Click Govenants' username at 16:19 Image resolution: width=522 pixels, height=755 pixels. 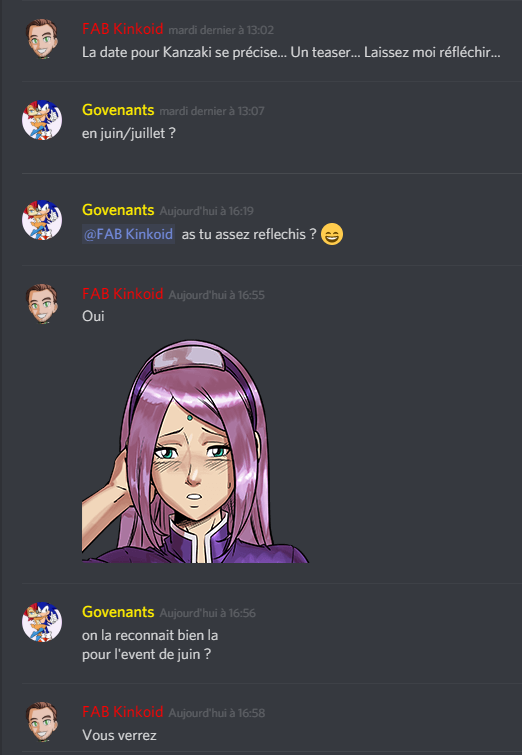(x=118, y=210)
